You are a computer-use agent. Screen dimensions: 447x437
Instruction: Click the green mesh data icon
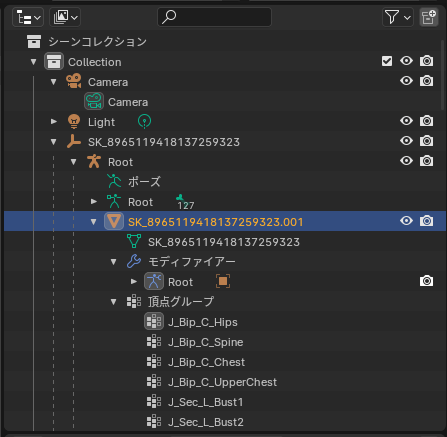coord(134,241)
